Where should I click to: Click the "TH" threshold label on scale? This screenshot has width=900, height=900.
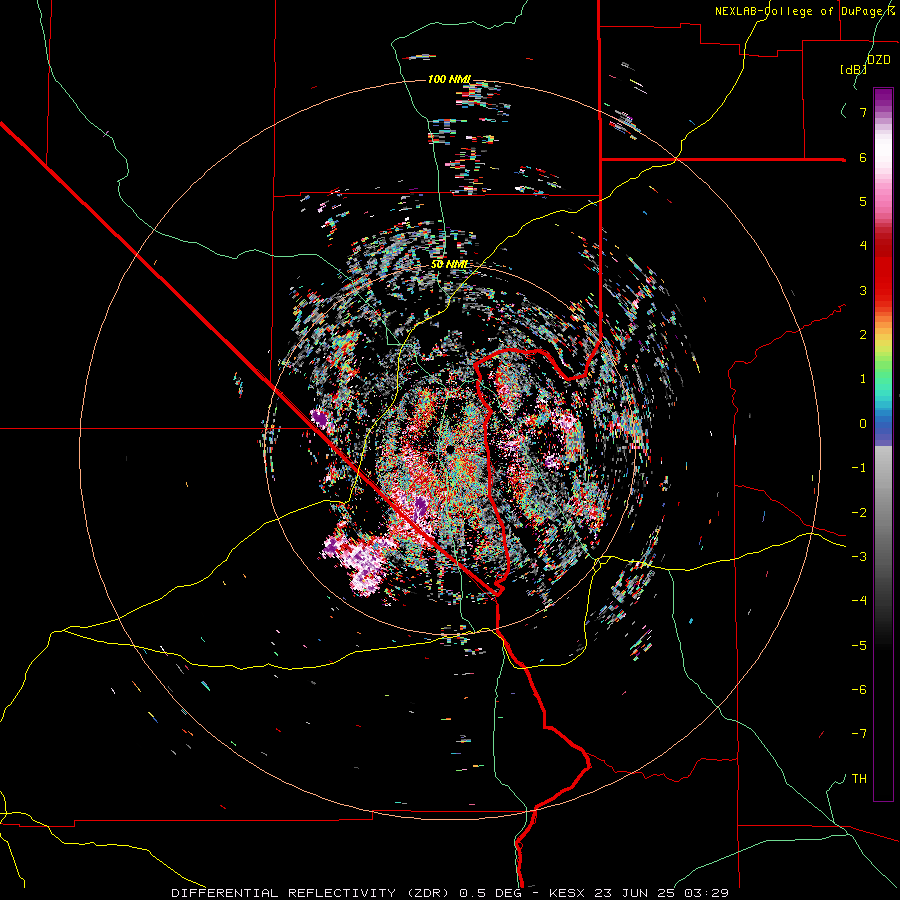[859, 779]
